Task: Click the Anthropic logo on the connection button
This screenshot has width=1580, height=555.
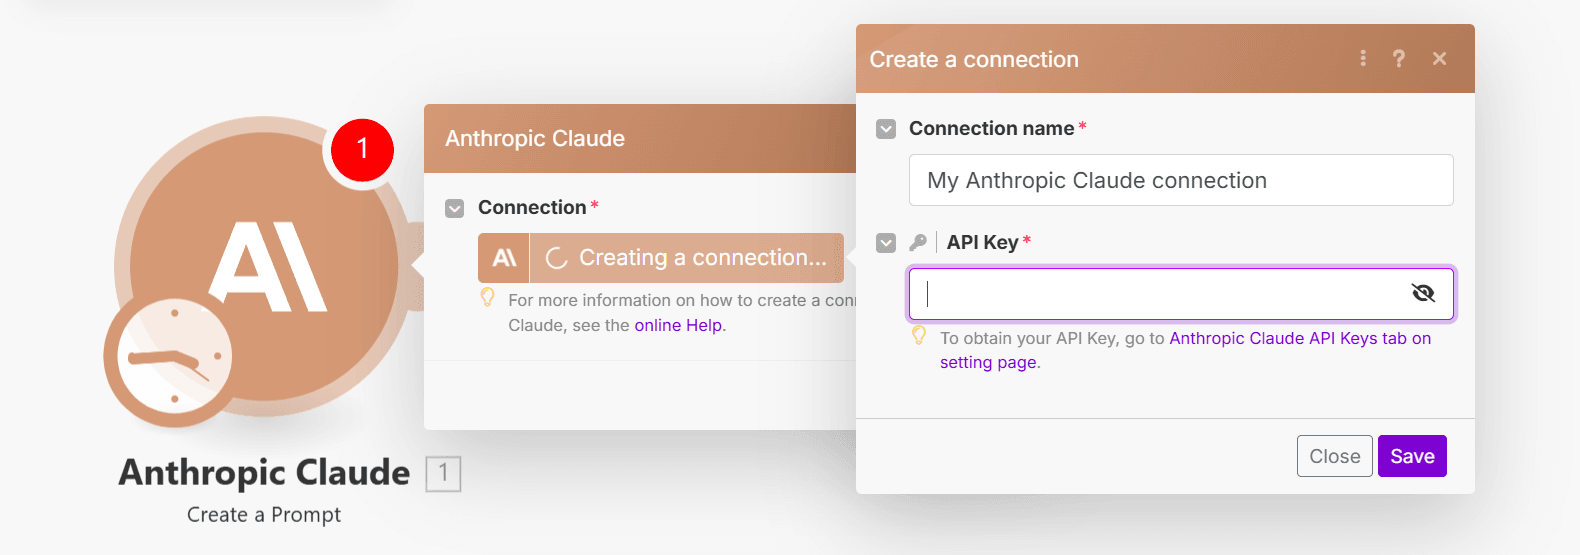Action: coord(504,258)
